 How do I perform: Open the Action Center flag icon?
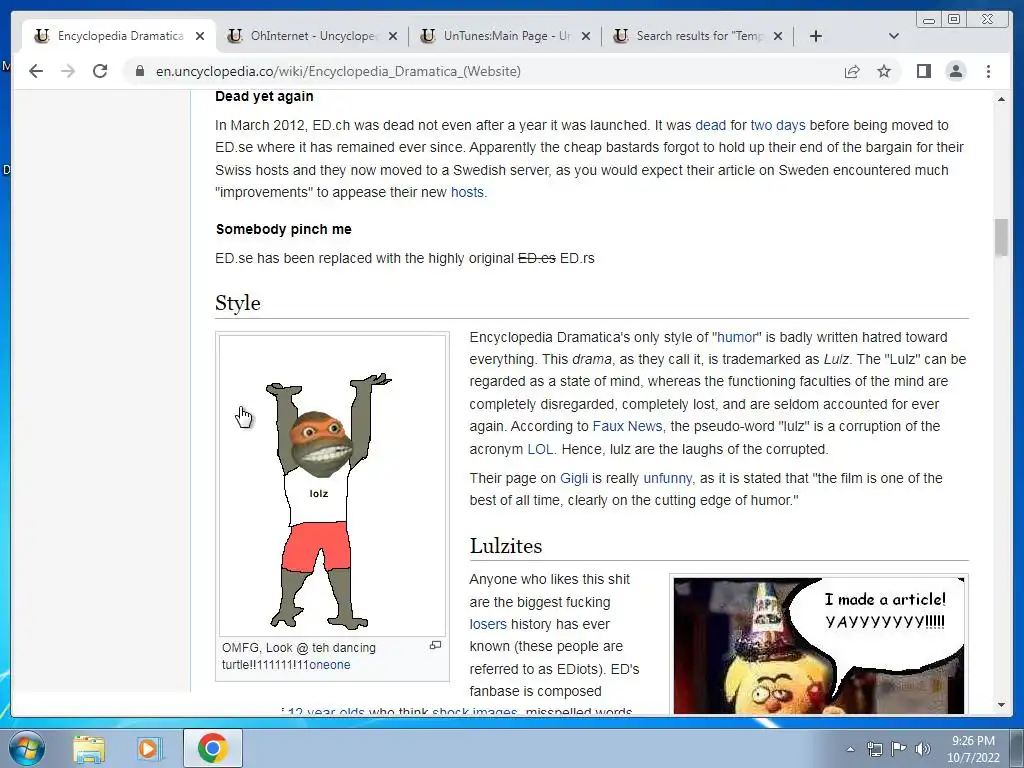point(899,749)
